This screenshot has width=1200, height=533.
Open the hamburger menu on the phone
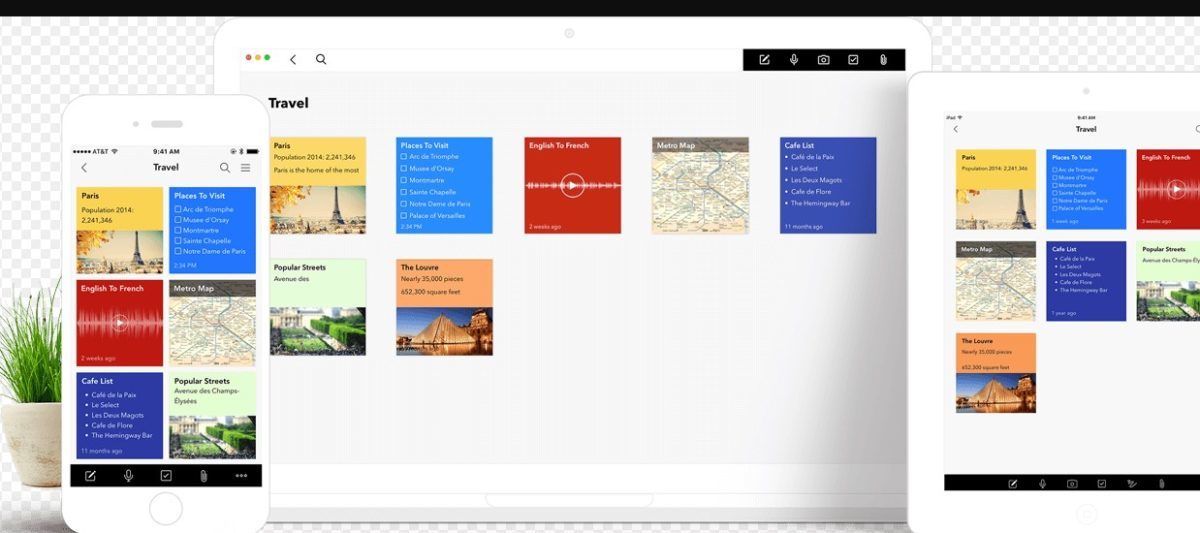[245, 168]
